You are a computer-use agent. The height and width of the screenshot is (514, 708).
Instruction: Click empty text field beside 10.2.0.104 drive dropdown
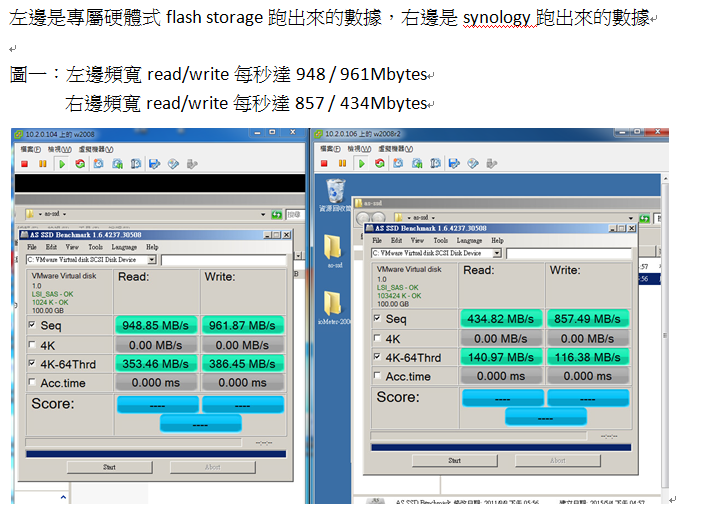(224, 260)
